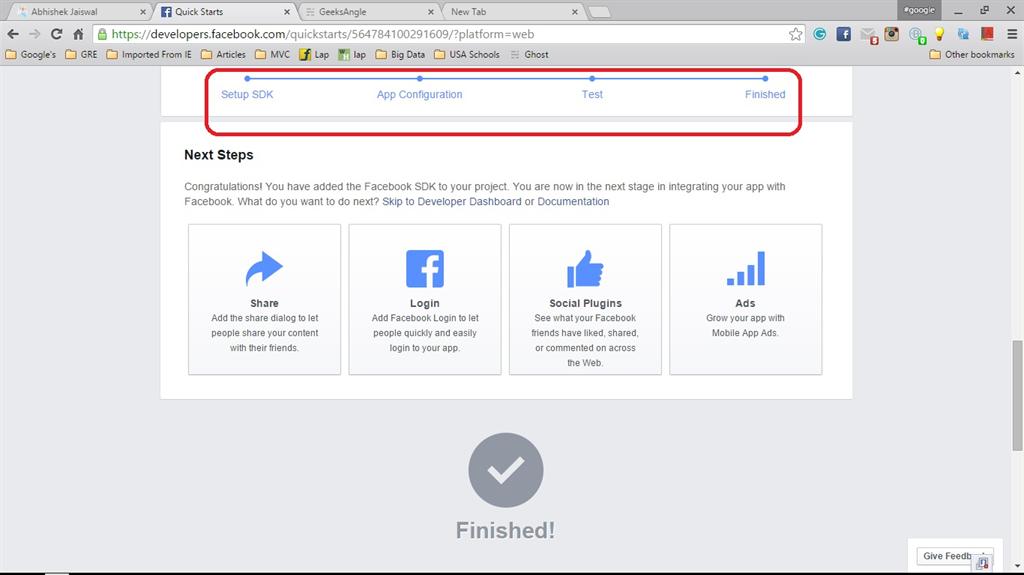Click the Facebook Login logo icon
This screenshot has height=575, width=1024.
click(424, 269)
